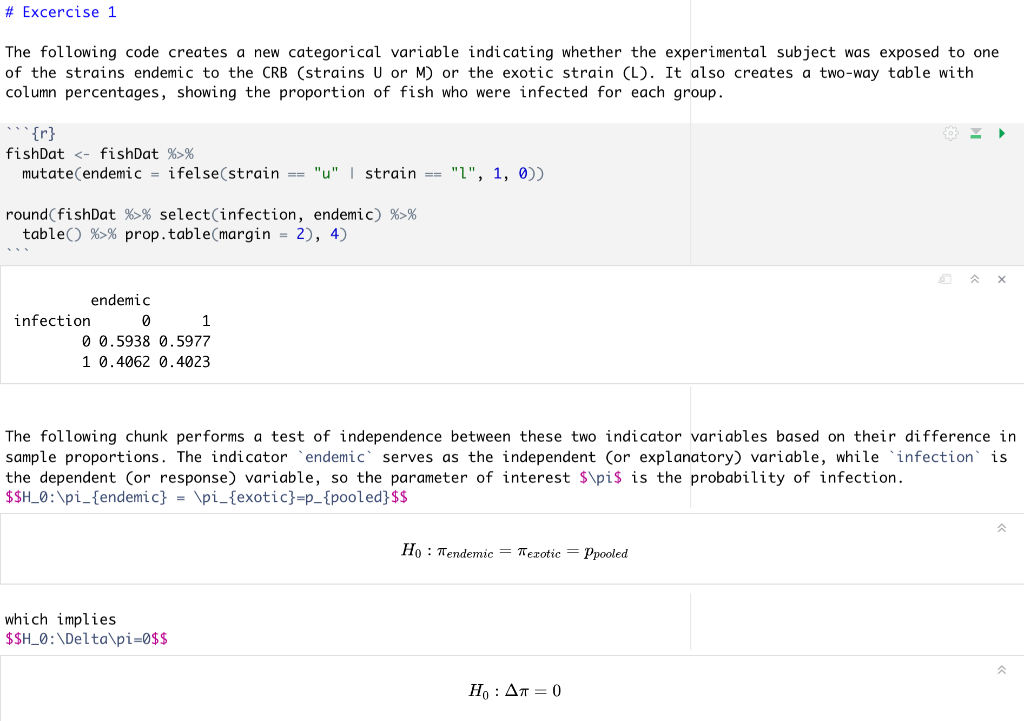Click the 'infection' row label in output

[x=52, y=321]
